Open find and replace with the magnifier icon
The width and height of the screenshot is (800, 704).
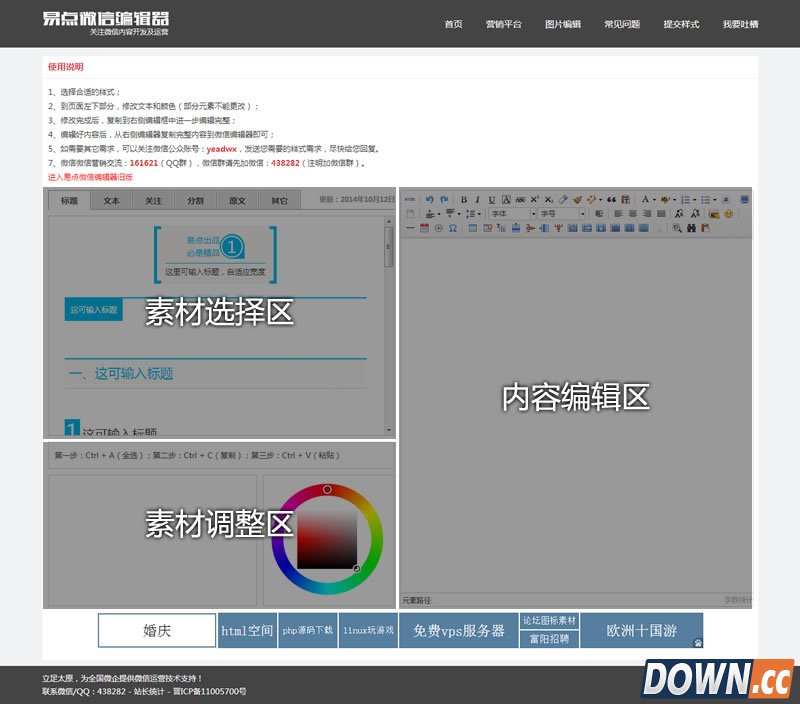tap(676, 228)
